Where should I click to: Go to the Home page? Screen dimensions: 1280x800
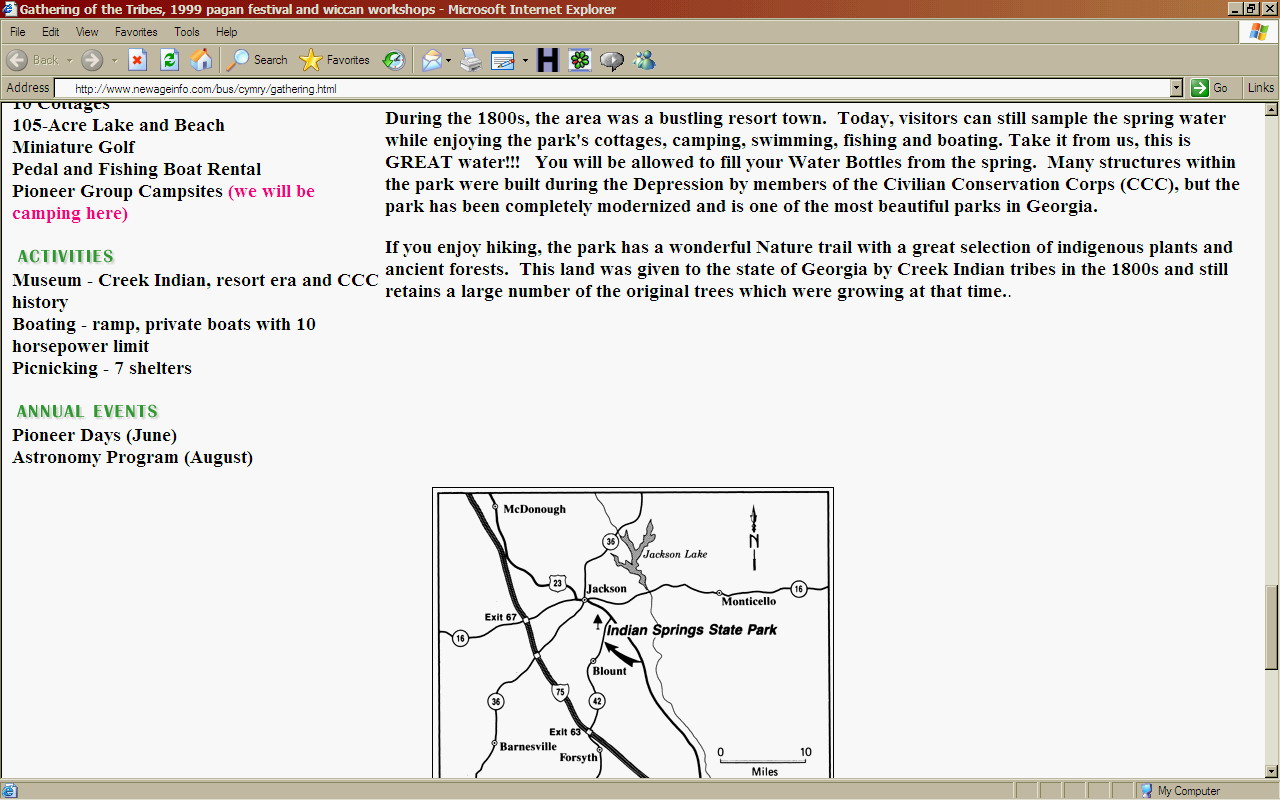click(x=201, y=60)
